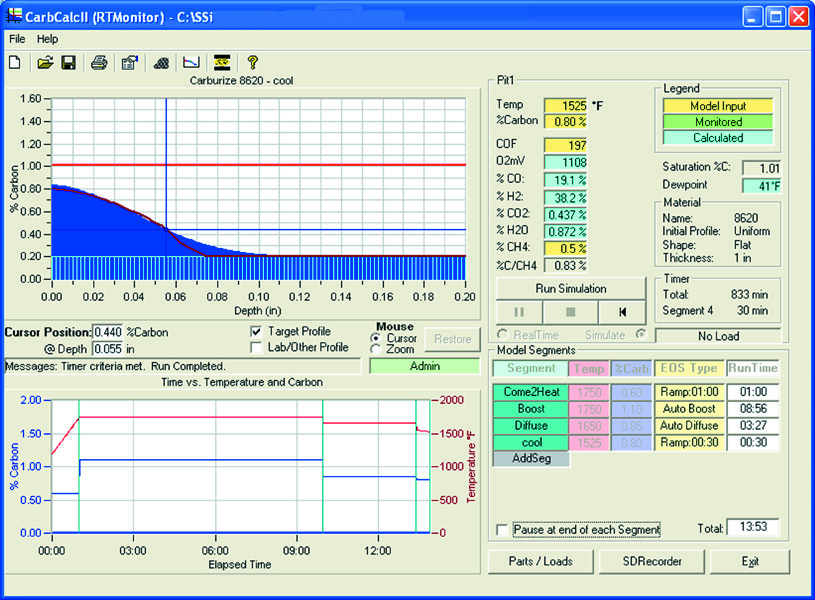
Task: Click the yellow SSi logo toolbar icon
Action: click(x=222, y=63)
